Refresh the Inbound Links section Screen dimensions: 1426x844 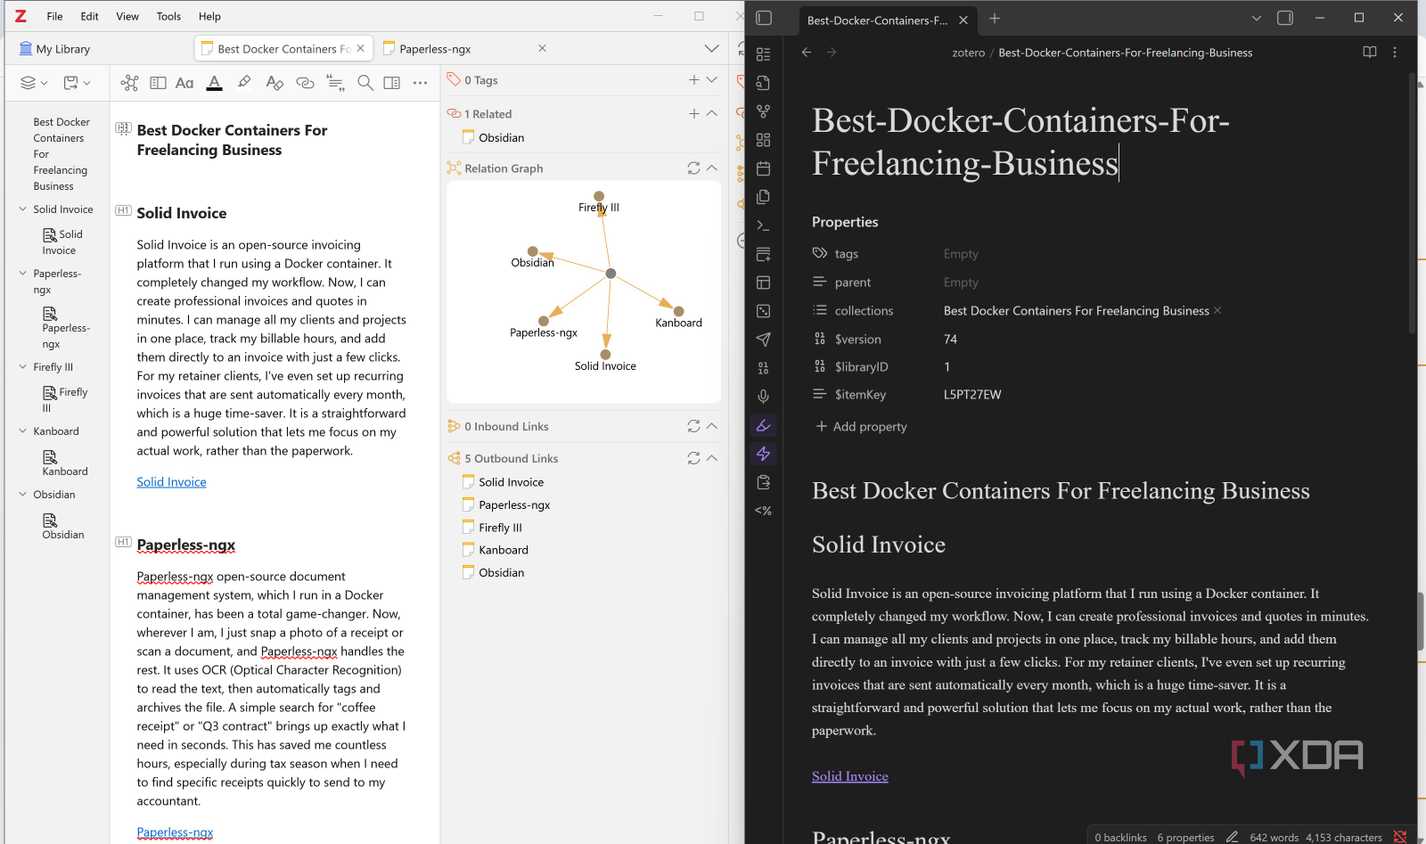[693, 426]
